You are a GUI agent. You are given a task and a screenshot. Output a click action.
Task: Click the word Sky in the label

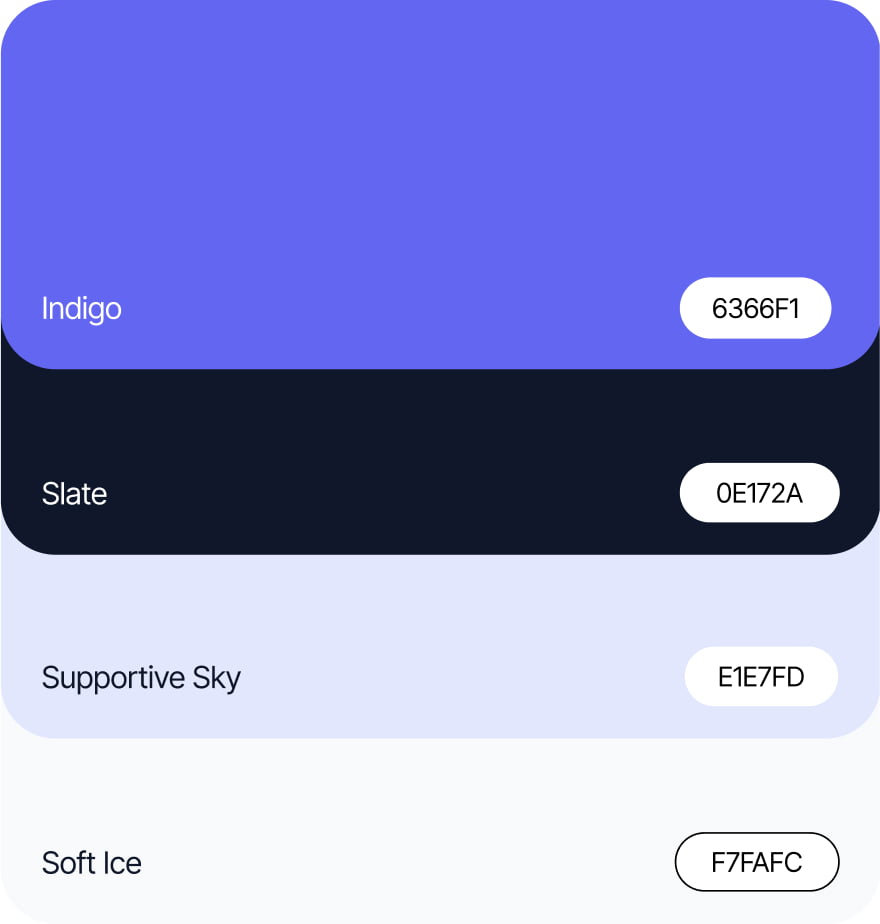(x=217, y=678)
